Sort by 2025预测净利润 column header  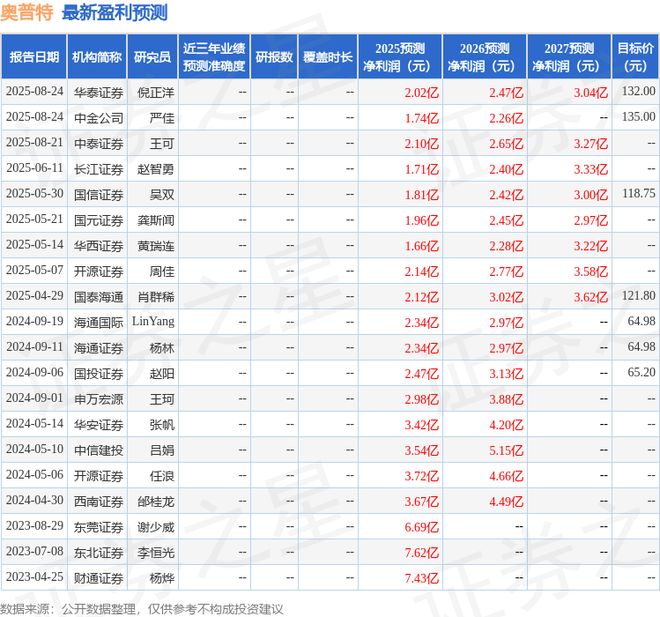coord(400,57)
